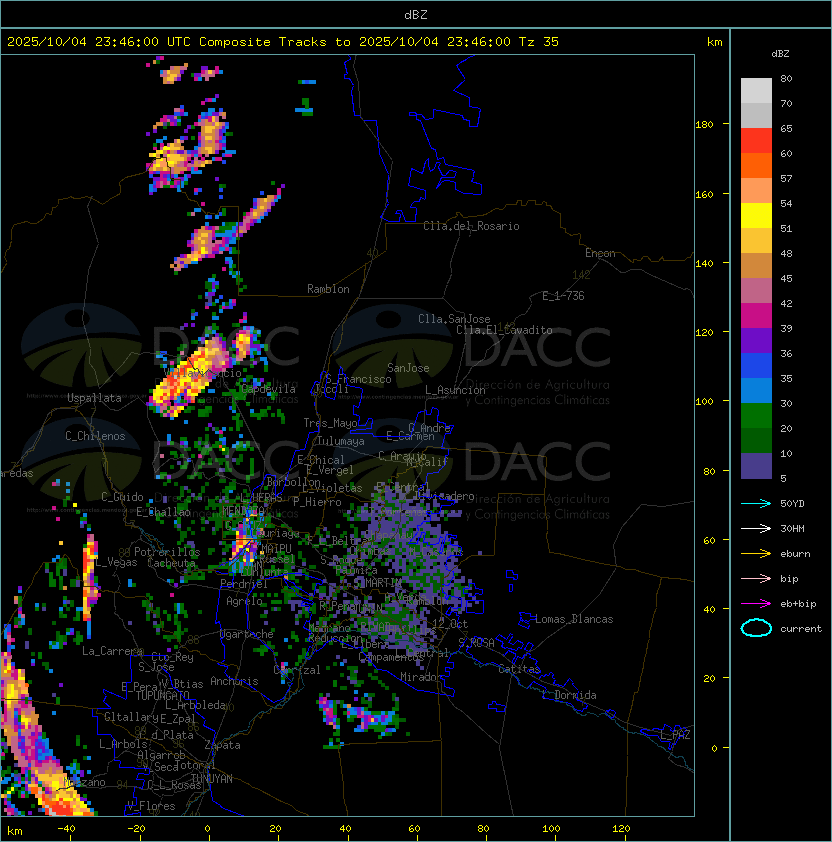Click the cyan ellipse beside 'current'
The height and width of the screenshot is (842, 832).
point(756,628)
